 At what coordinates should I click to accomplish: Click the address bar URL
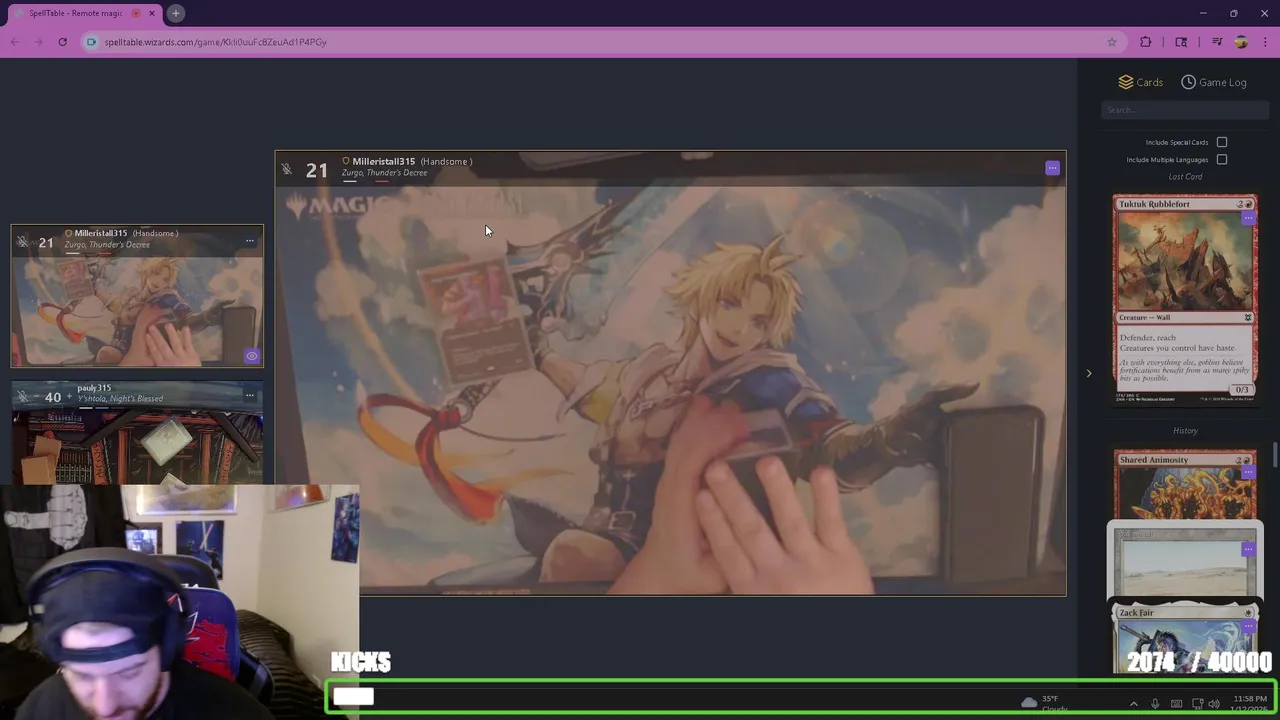point(215,42)
